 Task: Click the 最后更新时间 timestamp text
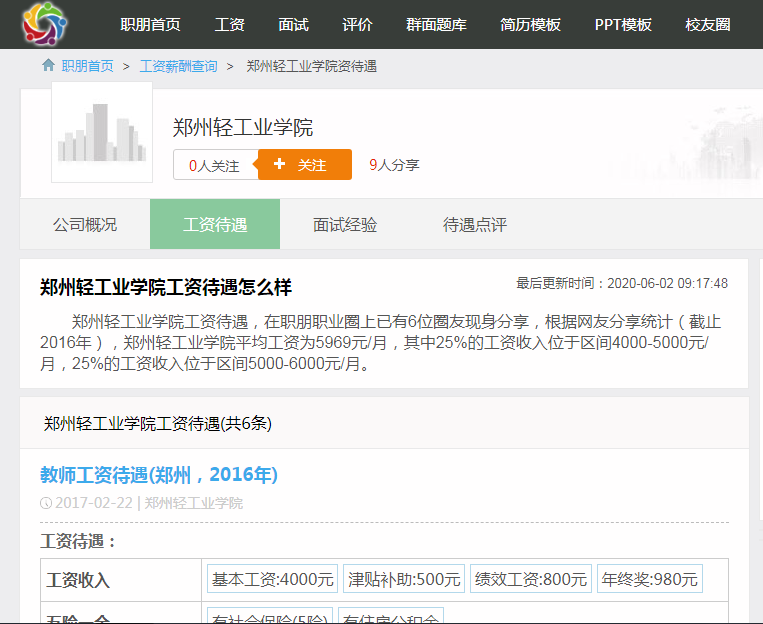pos(622,283)
